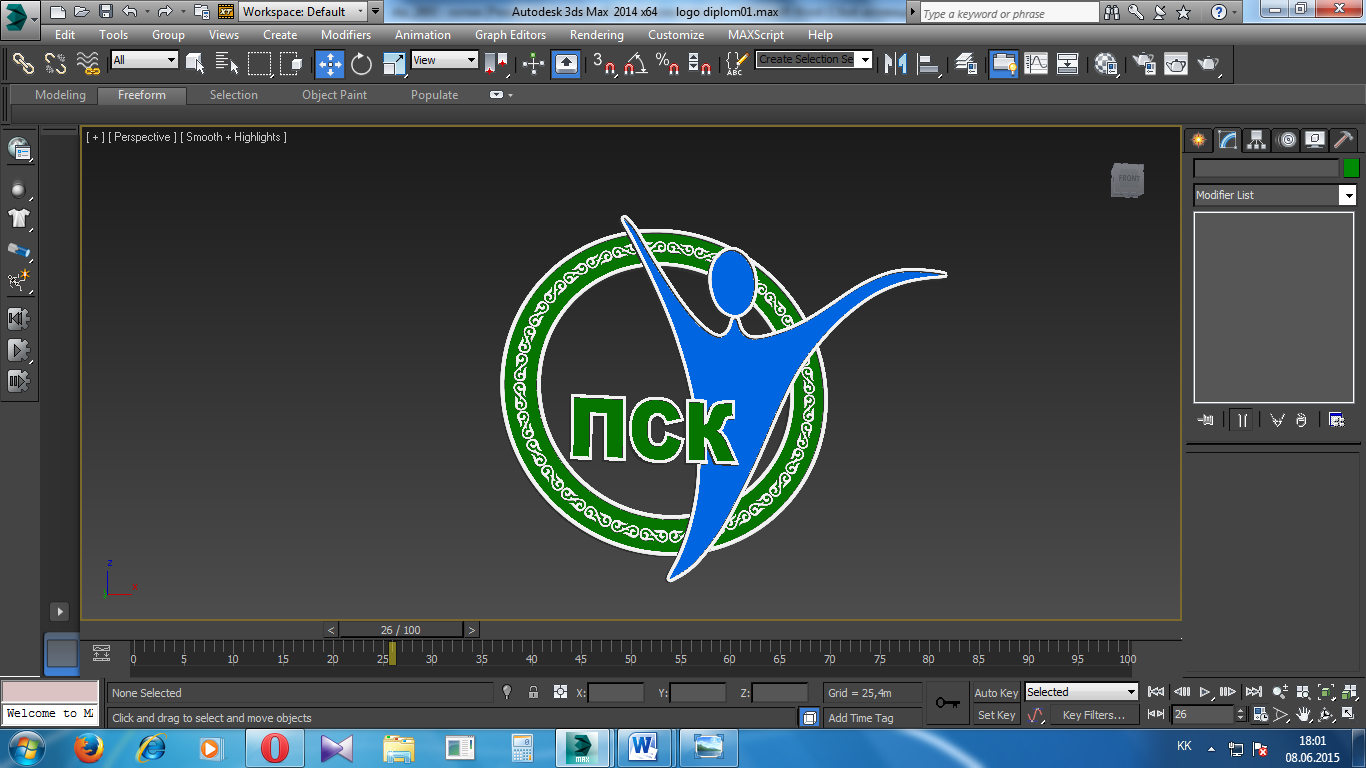
Task: Open the Rendering menu
Action: click(x=596, y=34)
